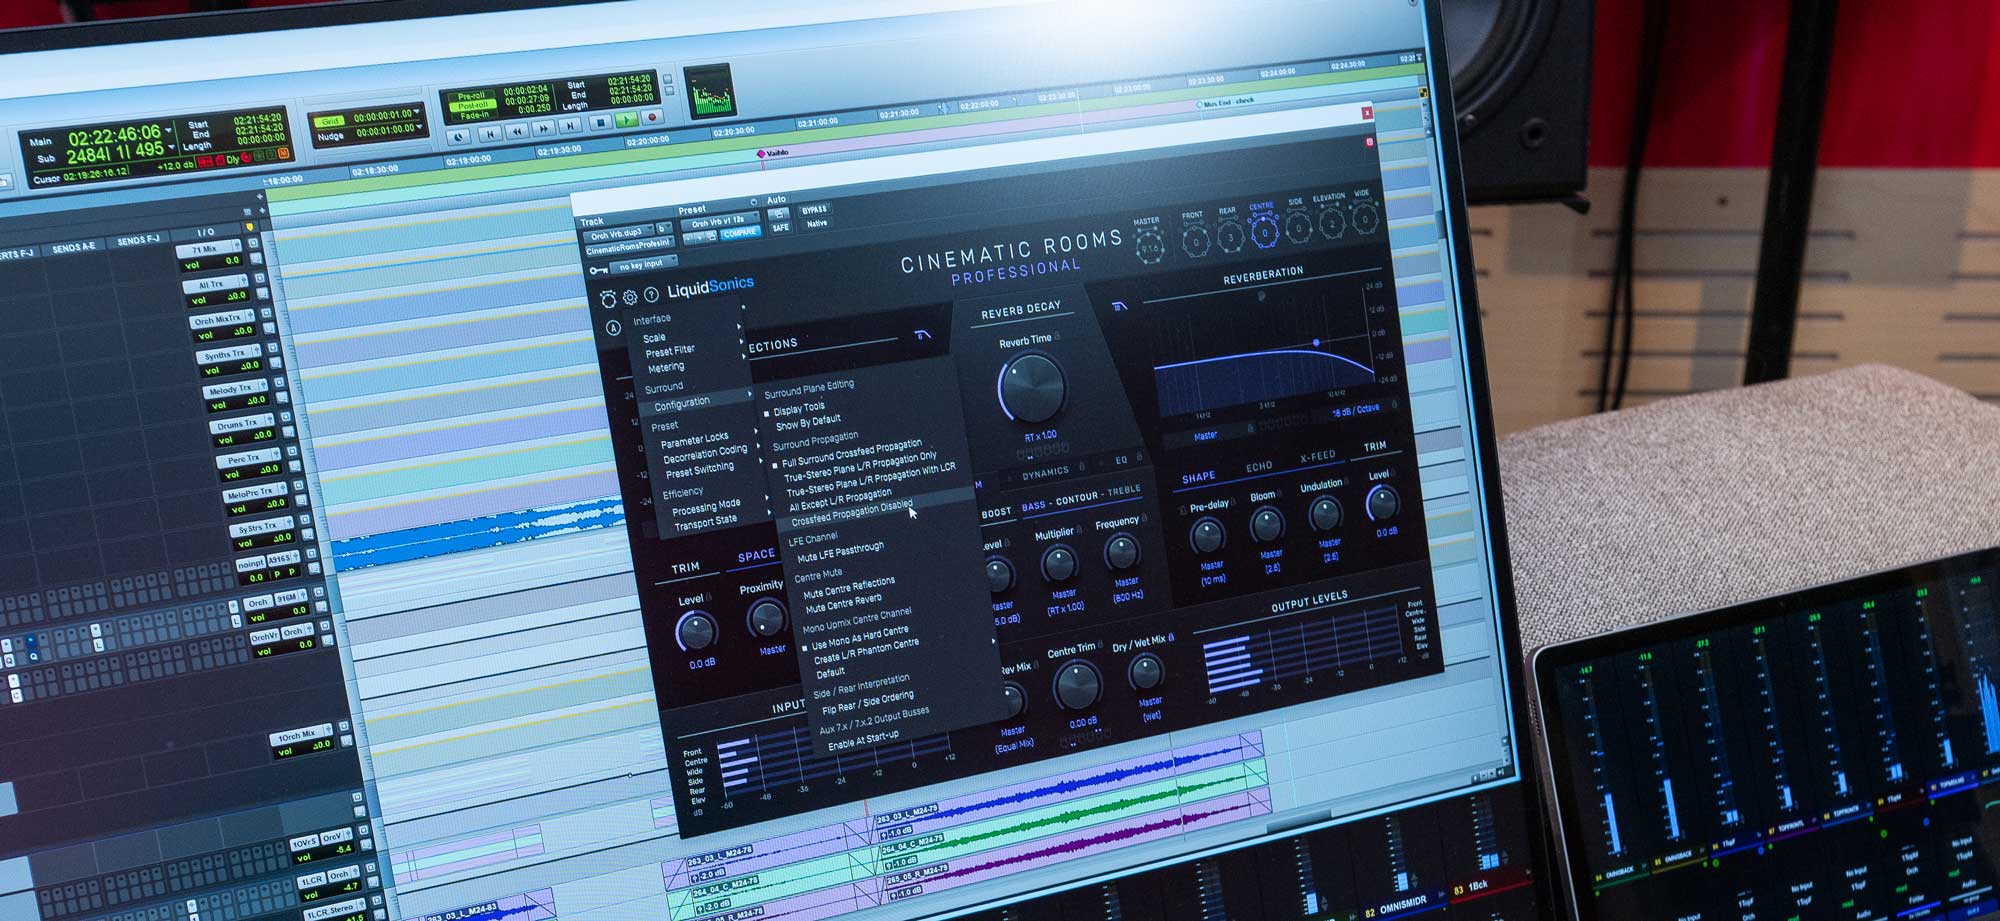Toggle the Fade-in button

click(x=474, y=115)
